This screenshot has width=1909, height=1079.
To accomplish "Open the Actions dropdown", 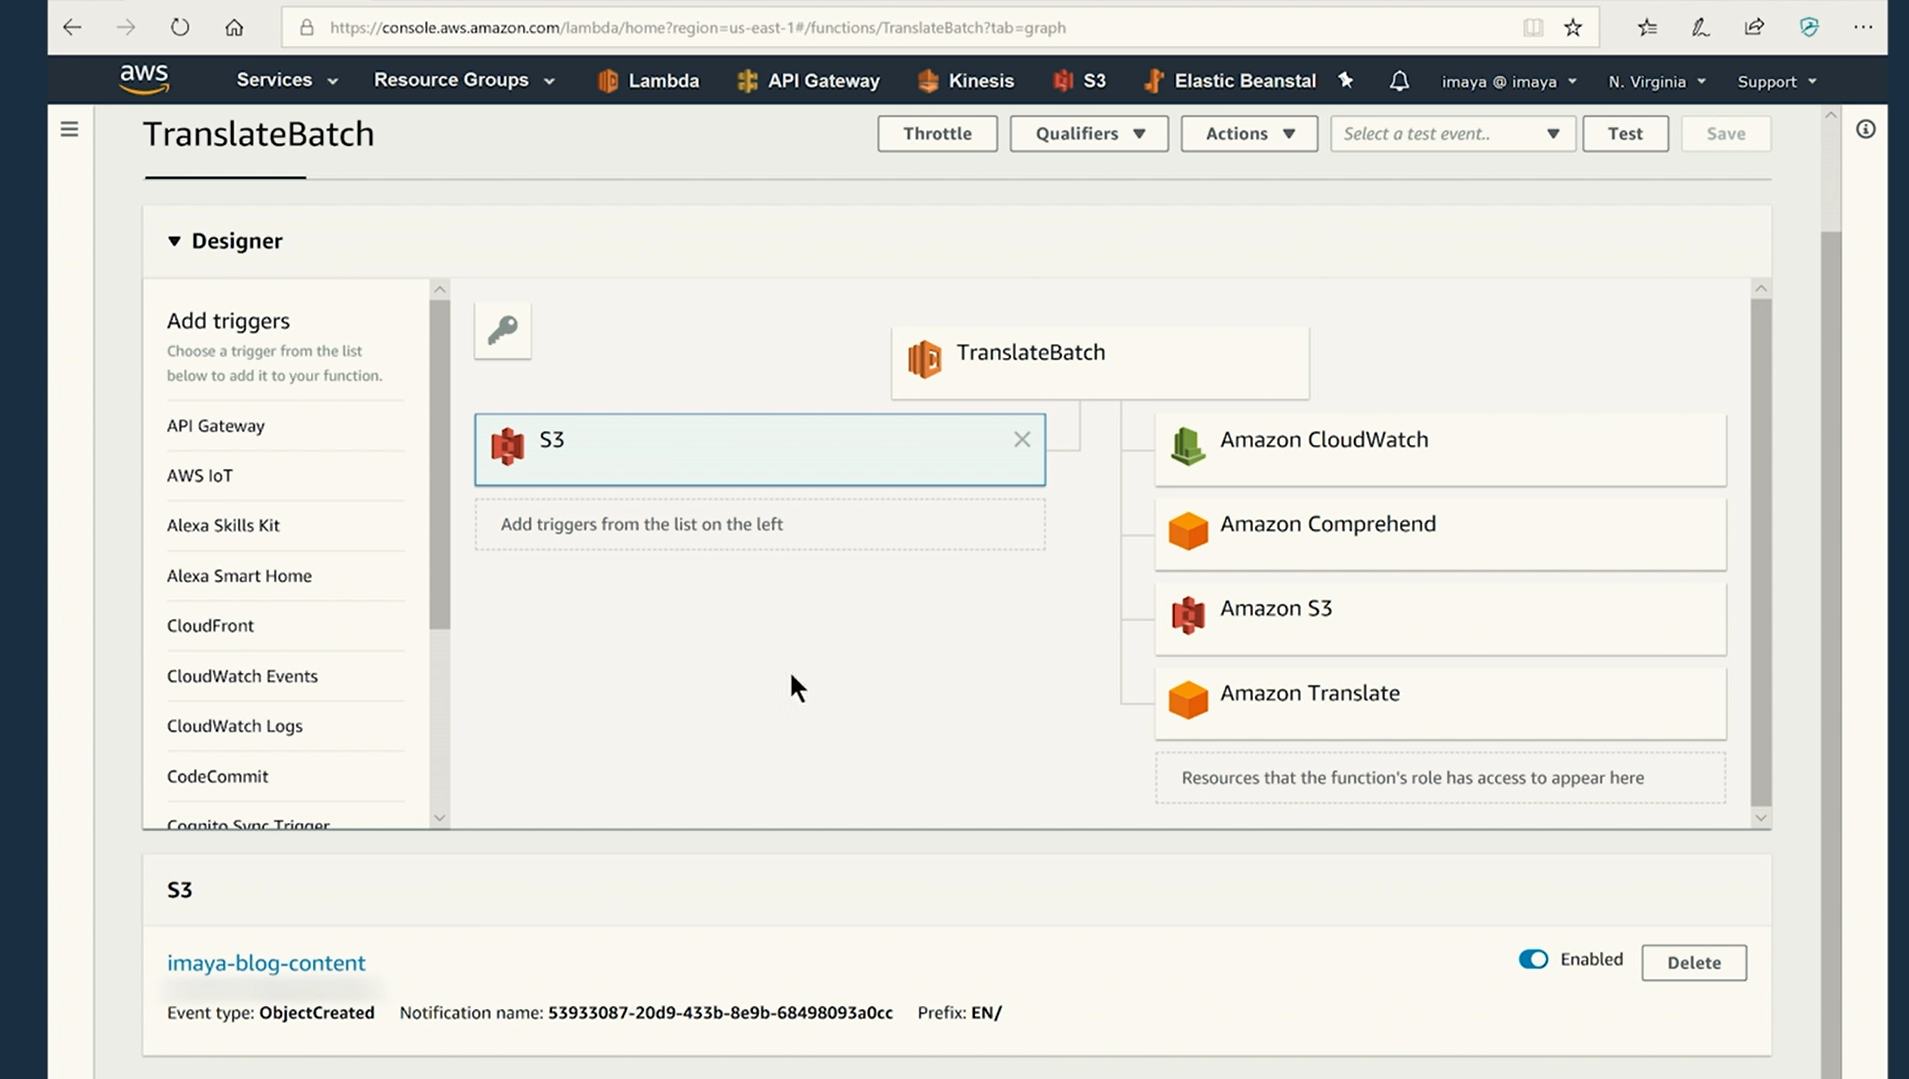I will (x=1249, y=133).
